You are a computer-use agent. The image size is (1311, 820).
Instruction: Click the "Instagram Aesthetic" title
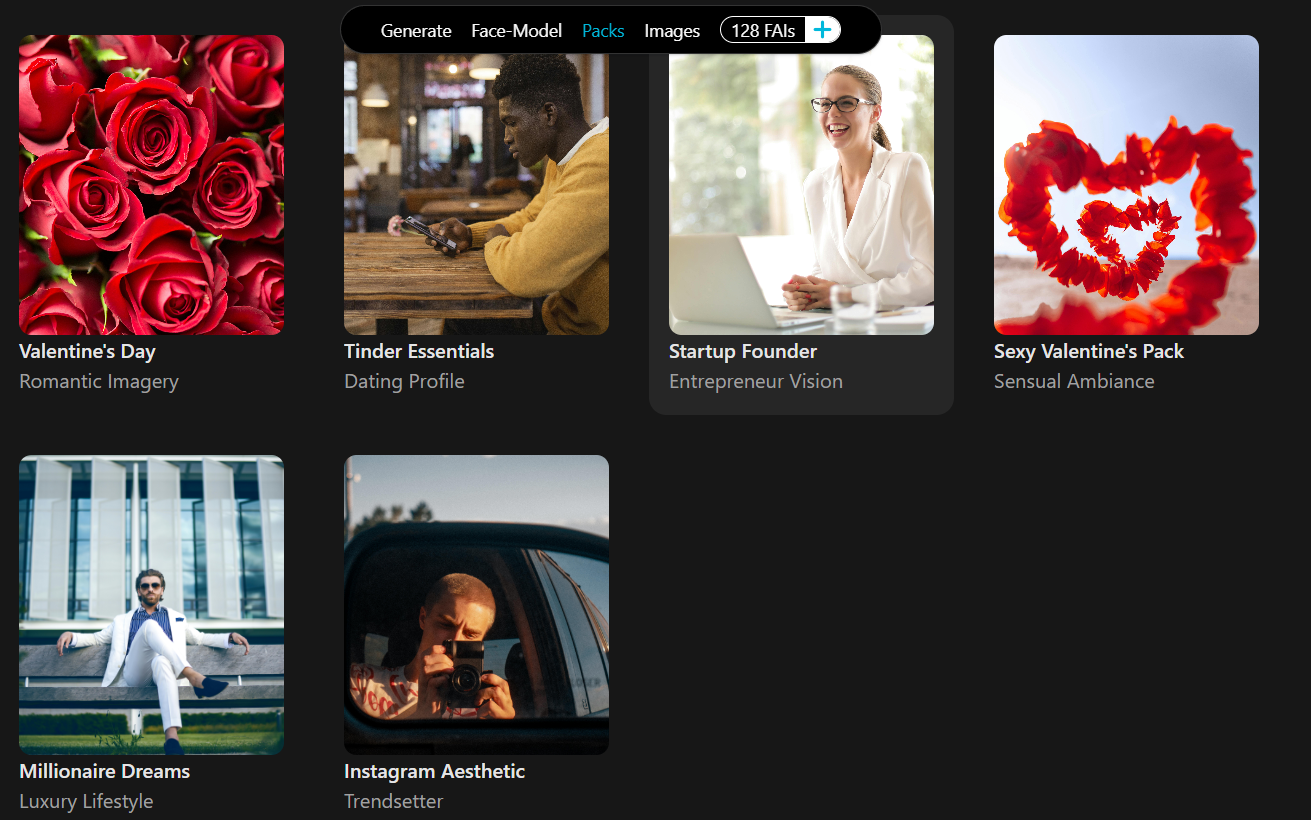(434, 771)
